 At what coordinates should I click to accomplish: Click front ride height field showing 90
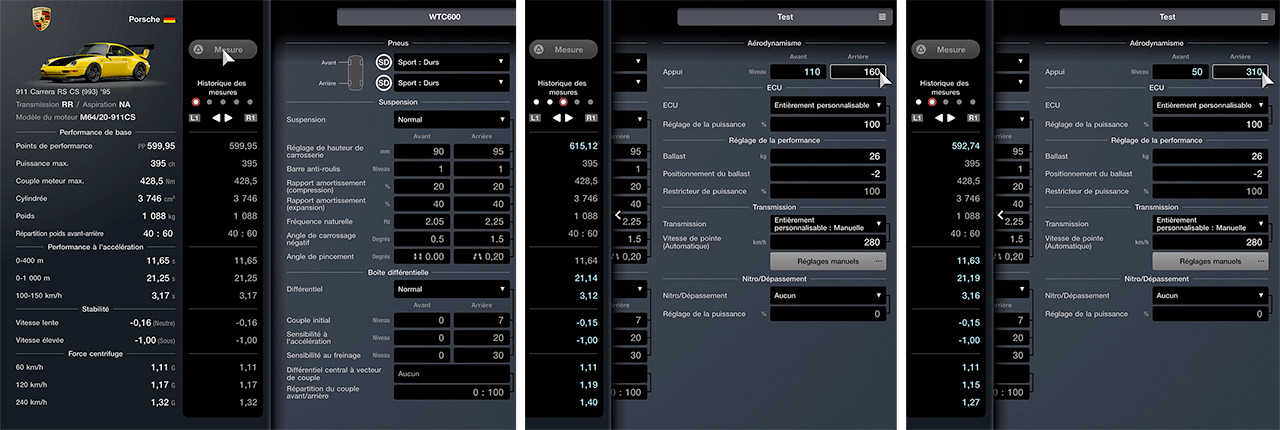click(422, 152)
